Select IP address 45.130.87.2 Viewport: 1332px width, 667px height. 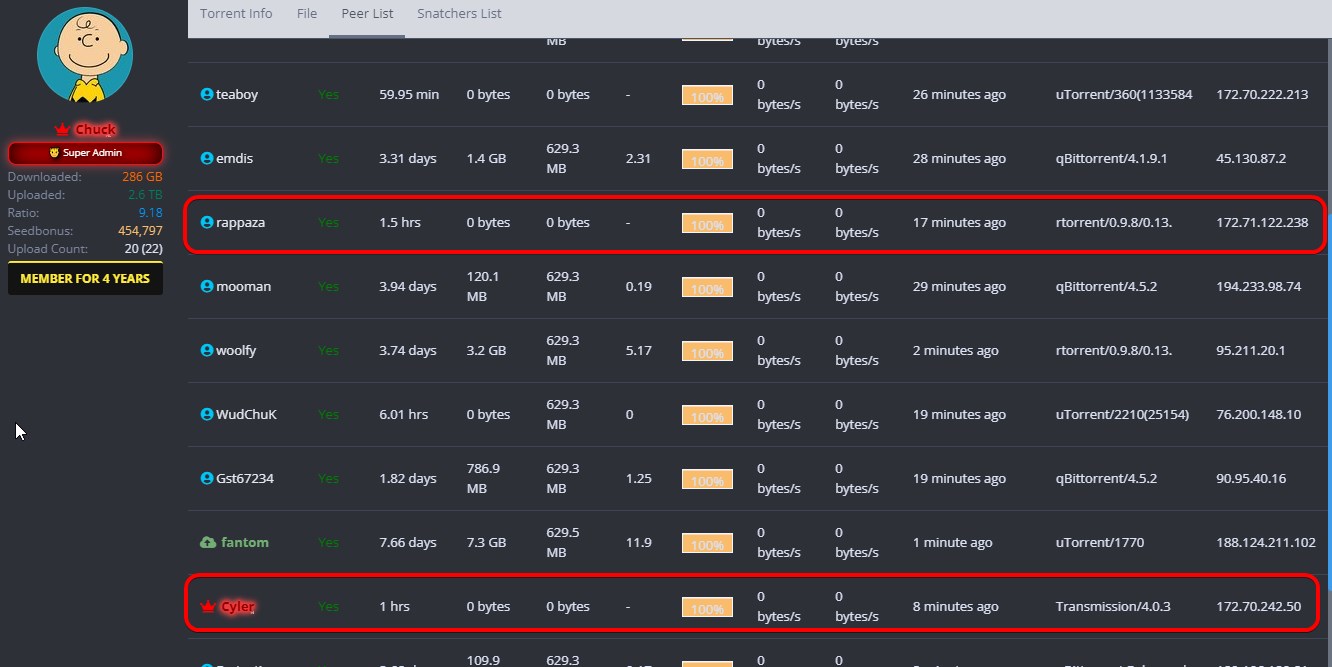point(1251,158)
